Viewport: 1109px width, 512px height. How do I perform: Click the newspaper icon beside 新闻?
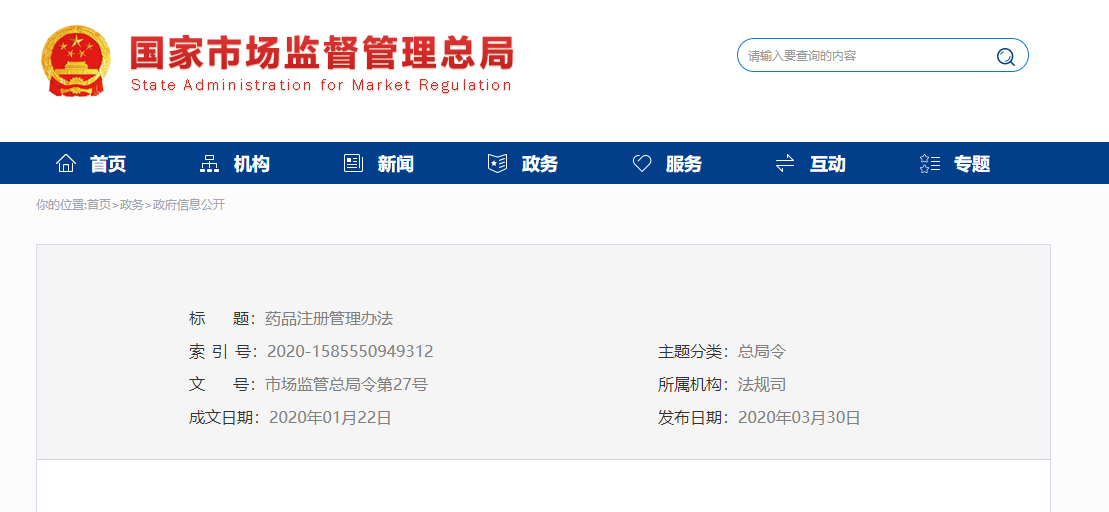tap(353, 164)
